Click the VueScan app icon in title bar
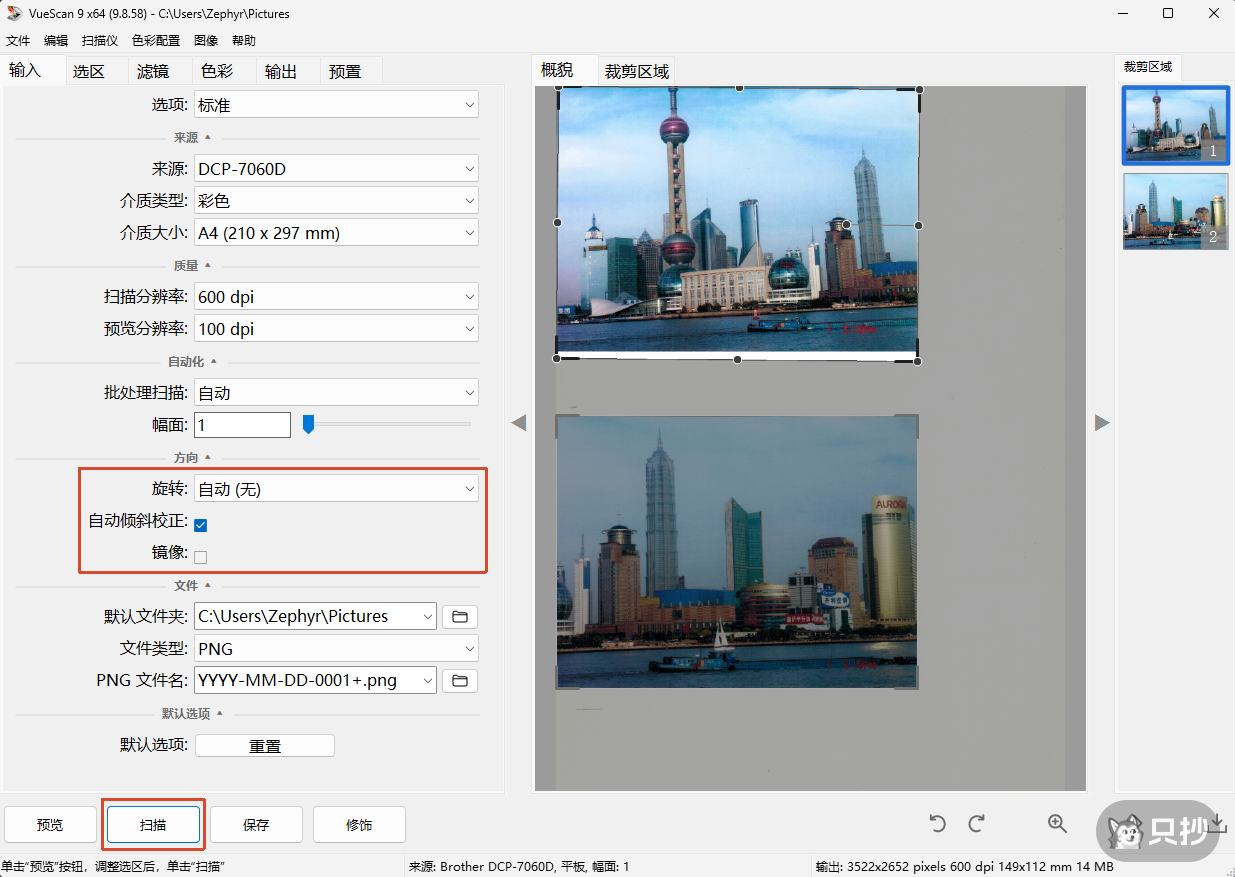Screen dimensions: 1235x877 click(x=14, y=14)
